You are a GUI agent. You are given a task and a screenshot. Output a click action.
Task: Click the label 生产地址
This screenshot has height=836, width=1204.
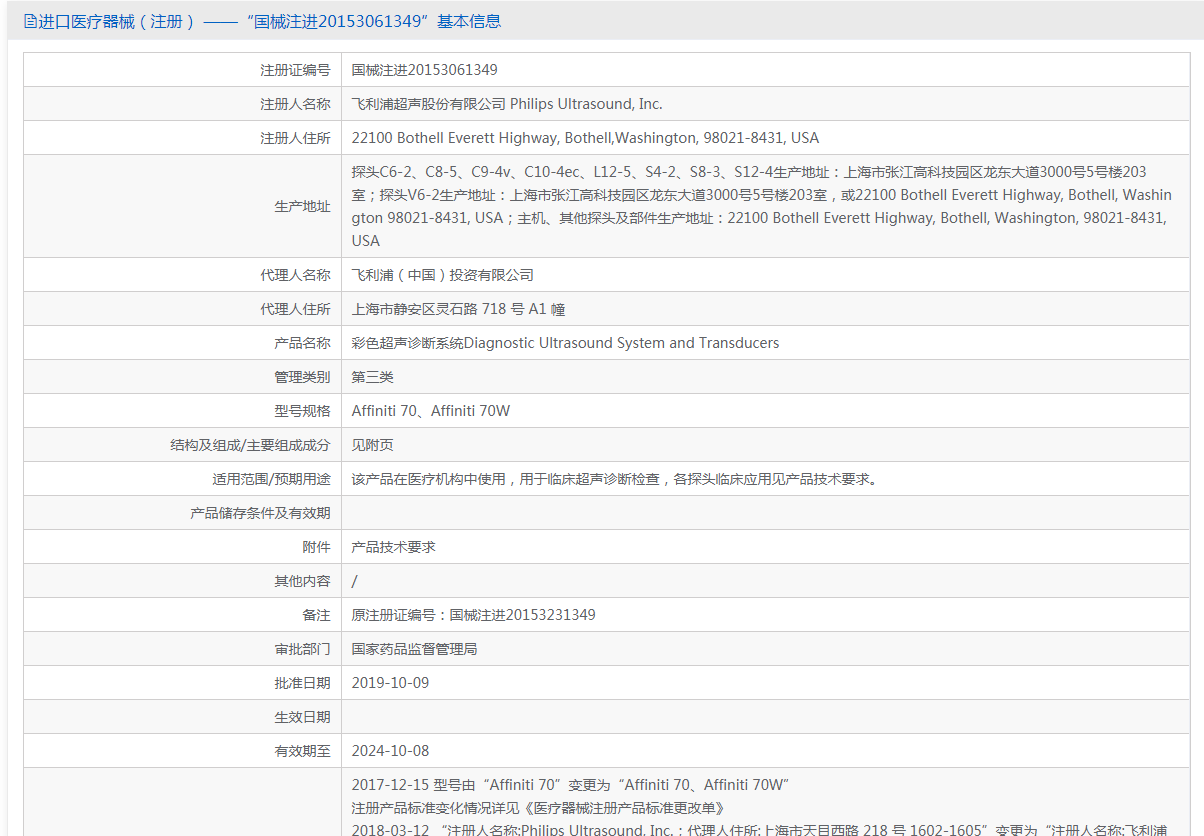[x=302, y=206]
